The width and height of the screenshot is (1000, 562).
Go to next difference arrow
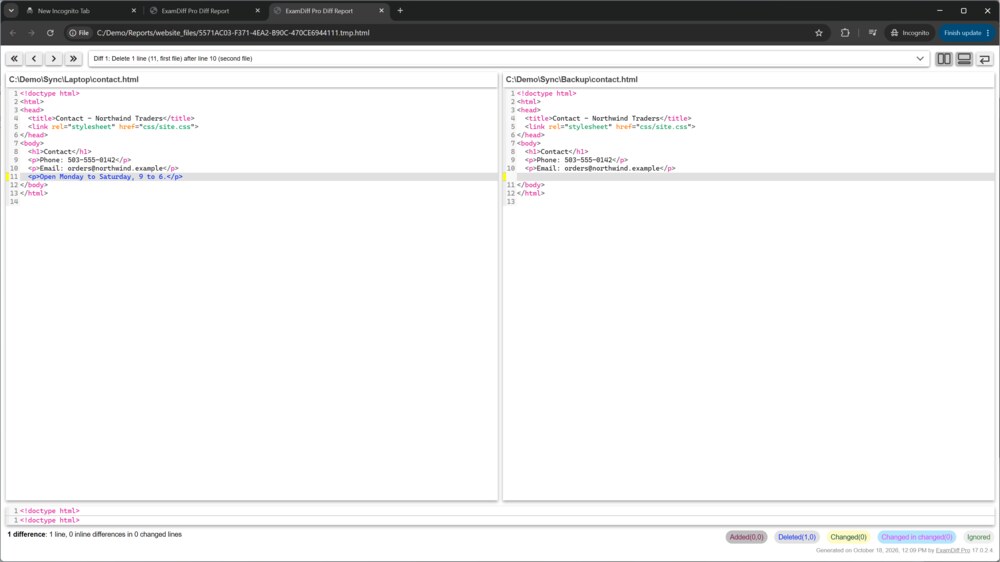(54, 59)
